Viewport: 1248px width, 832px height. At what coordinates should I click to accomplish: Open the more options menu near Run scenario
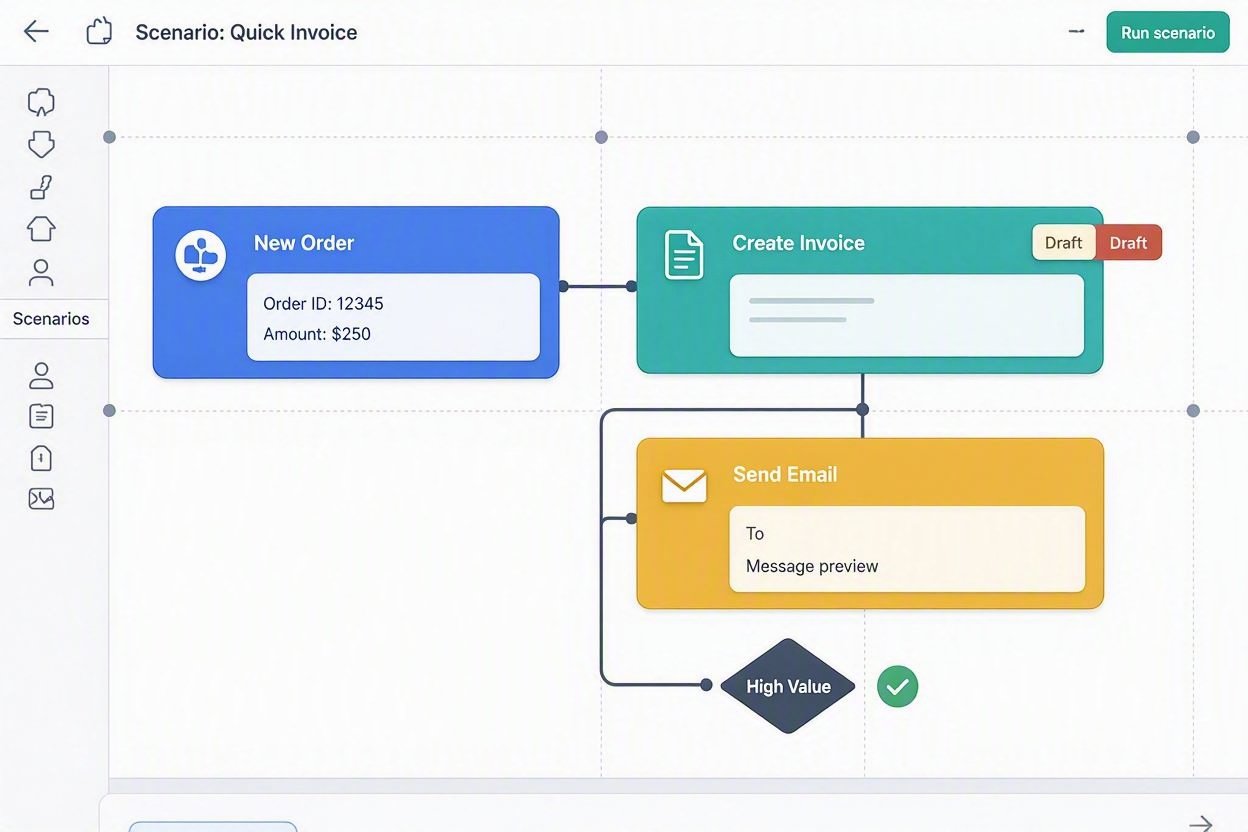coord(1076,31)
